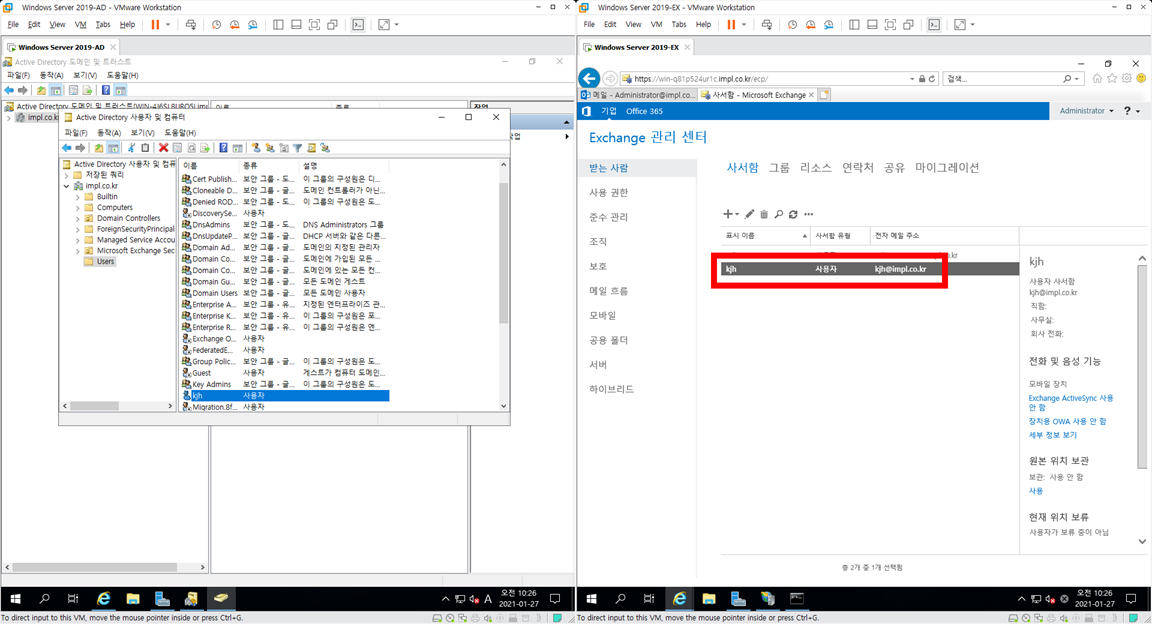1152x624 pixels.
Task: Click the search magnifier in Exchange mailbox toolbar
Action: (x=779, y=214)
